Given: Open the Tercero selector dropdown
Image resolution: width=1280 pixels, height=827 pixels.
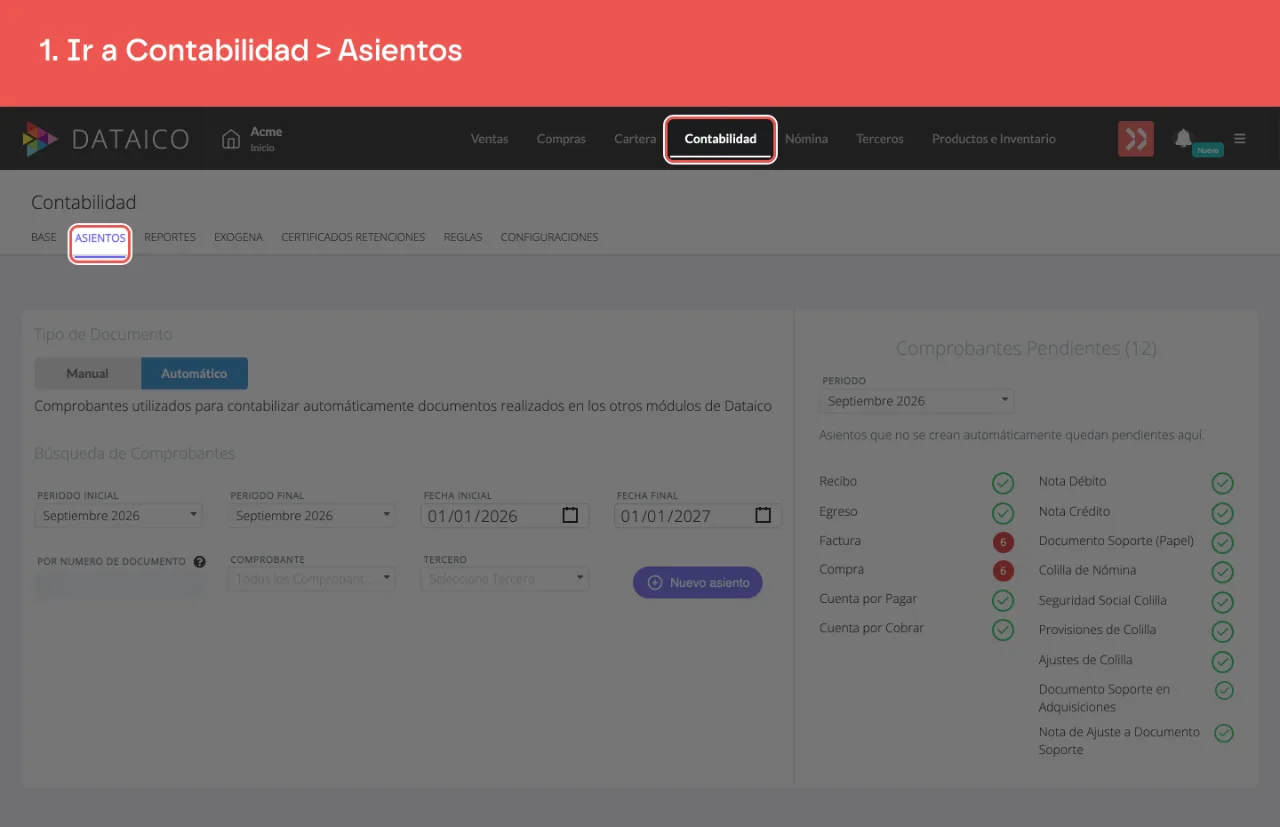Looking at the screenshot, I should pyautogui.click(x=506, y=579).
